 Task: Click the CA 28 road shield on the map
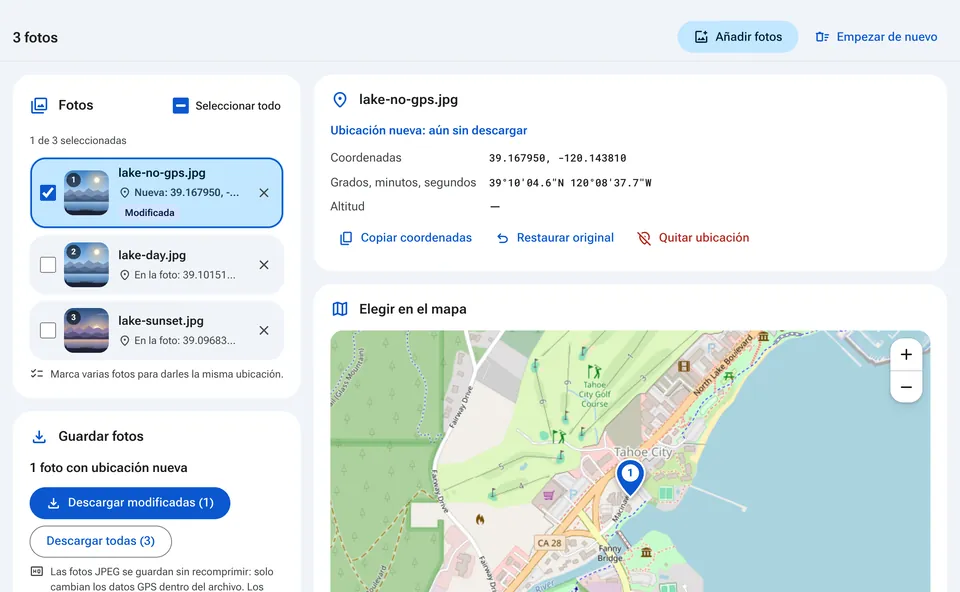coord(549,543)
